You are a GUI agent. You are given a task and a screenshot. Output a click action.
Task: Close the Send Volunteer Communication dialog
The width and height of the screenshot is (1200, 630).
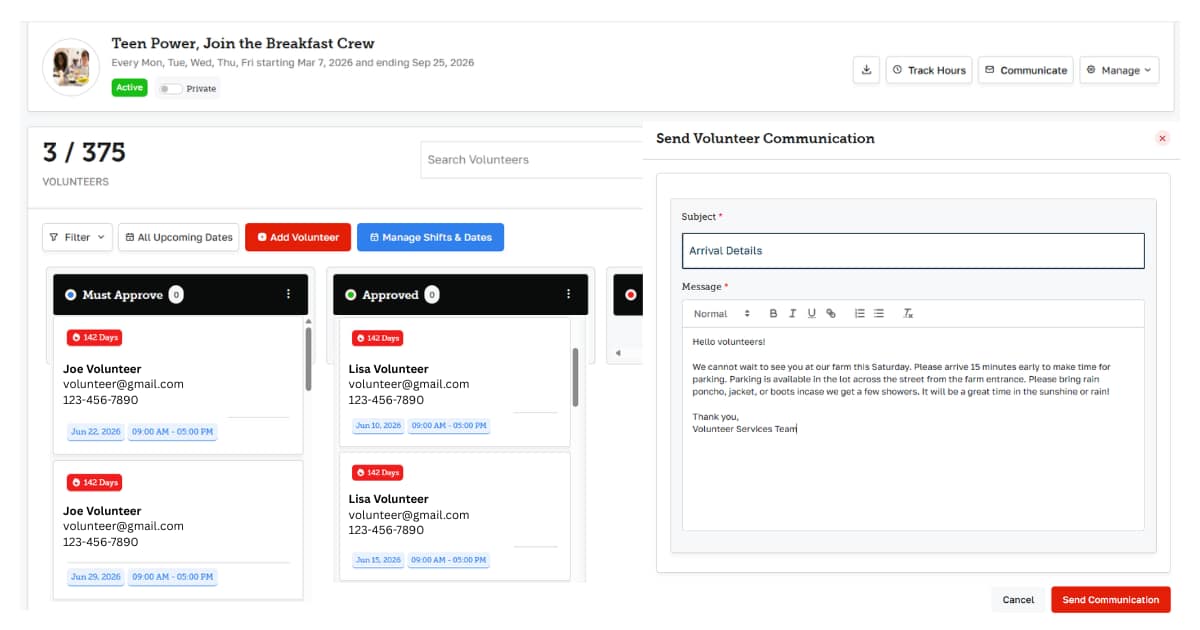[1162, 138]
